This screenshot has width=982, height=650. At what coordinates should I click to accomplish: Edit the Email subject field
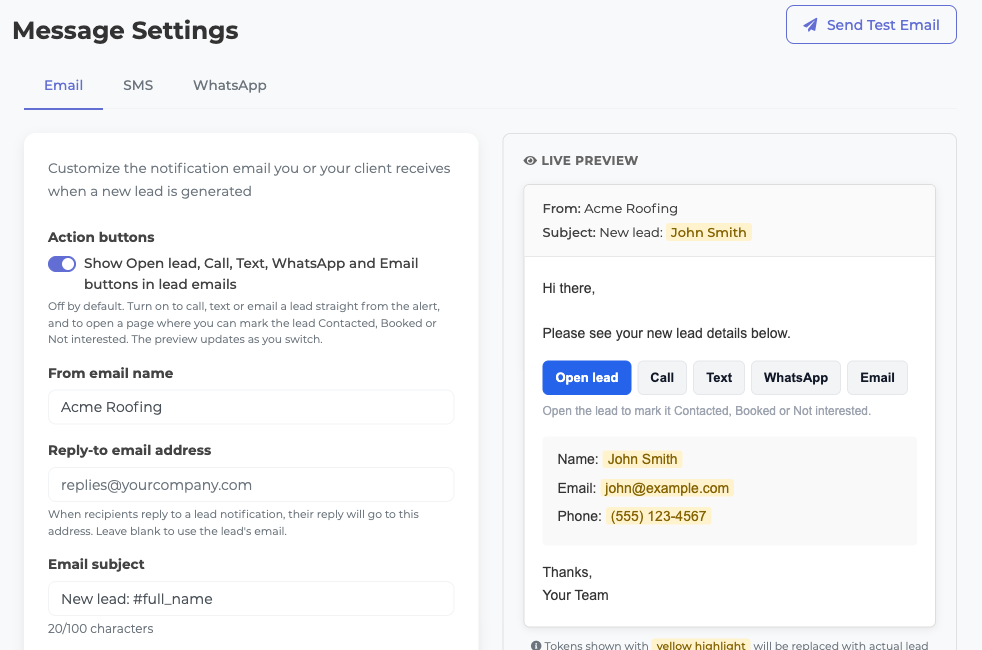pos(251,599)
